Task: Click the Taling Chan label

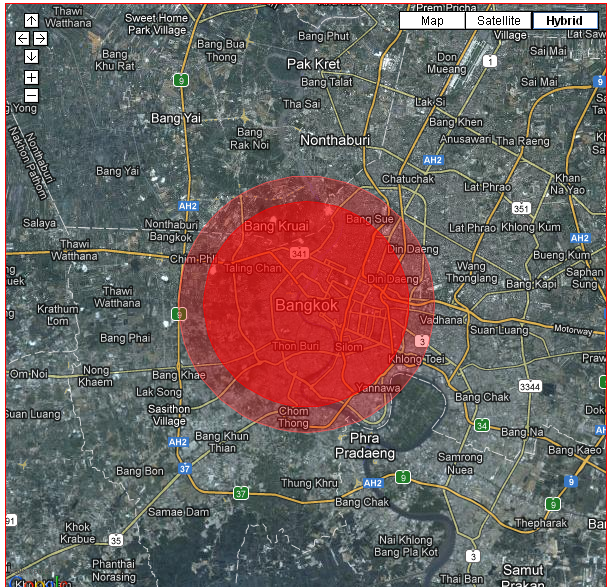Action: (x=253, y=268)
